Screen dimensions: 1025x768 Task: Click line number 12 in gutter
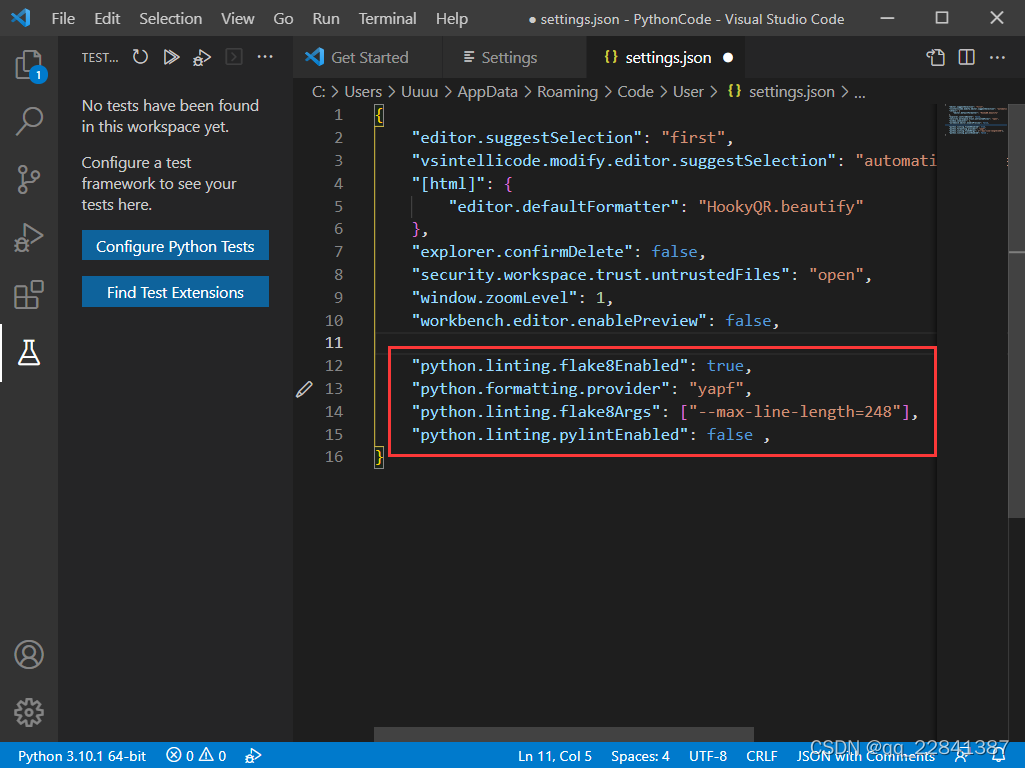coord(334,366)
